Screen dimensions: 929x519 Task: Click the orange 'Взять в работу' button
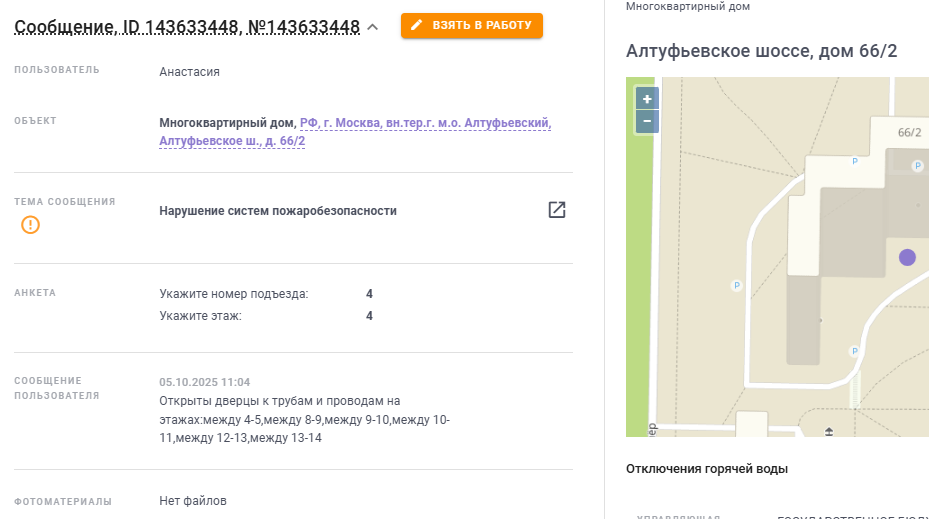(x=472, y=25)
